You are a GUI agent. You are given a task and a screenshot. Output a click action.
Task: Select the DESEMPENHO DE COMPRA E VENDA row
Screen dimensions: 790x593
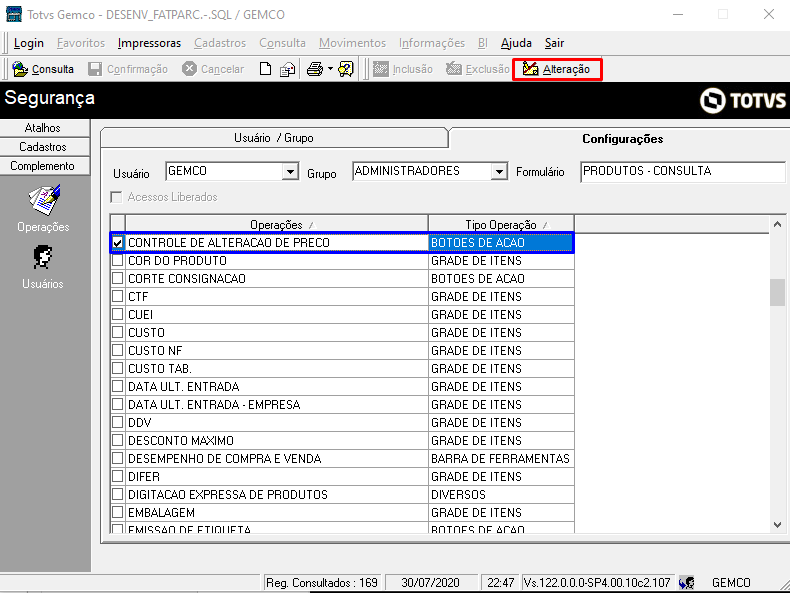tap(342, 458)
